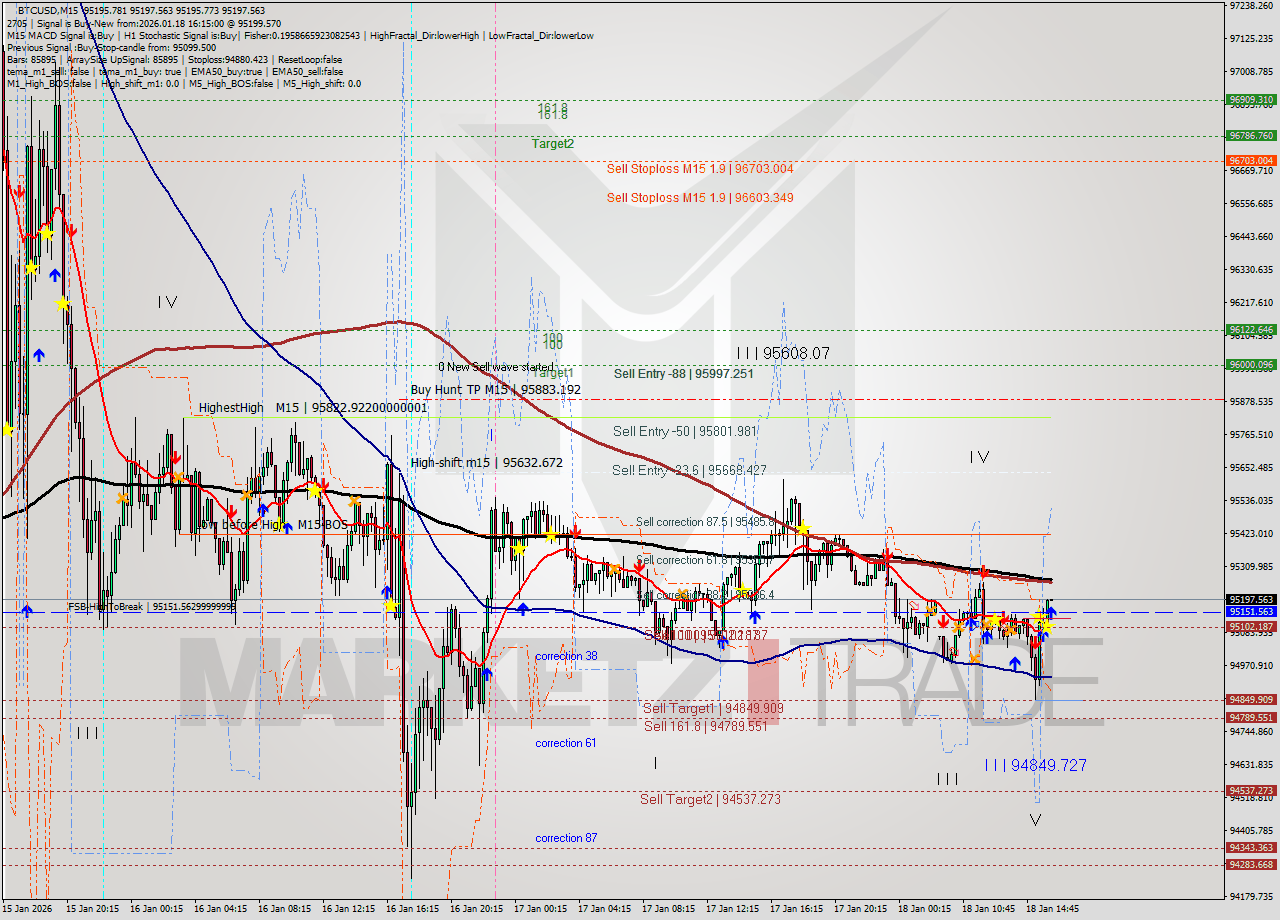Screen dimensions: 1280x920
Task: Select the Sell Entry -88 95997.251 text
Action: tap(686, 374)
